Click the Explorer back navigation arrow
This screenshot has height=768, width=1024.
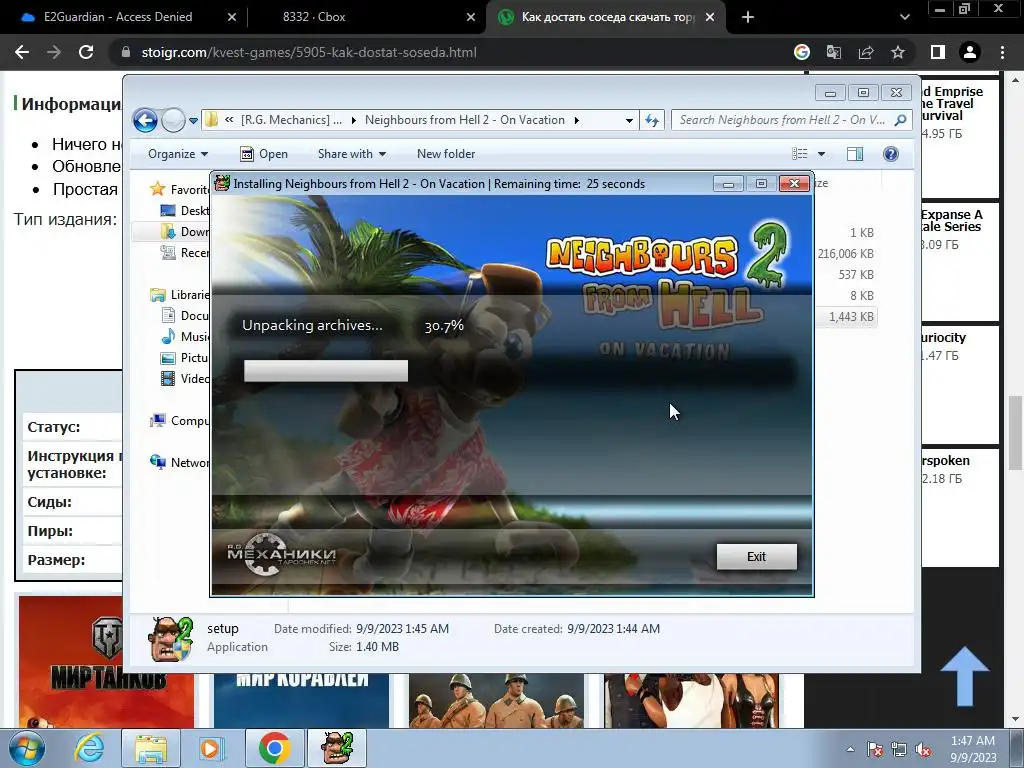pos(145,120)
